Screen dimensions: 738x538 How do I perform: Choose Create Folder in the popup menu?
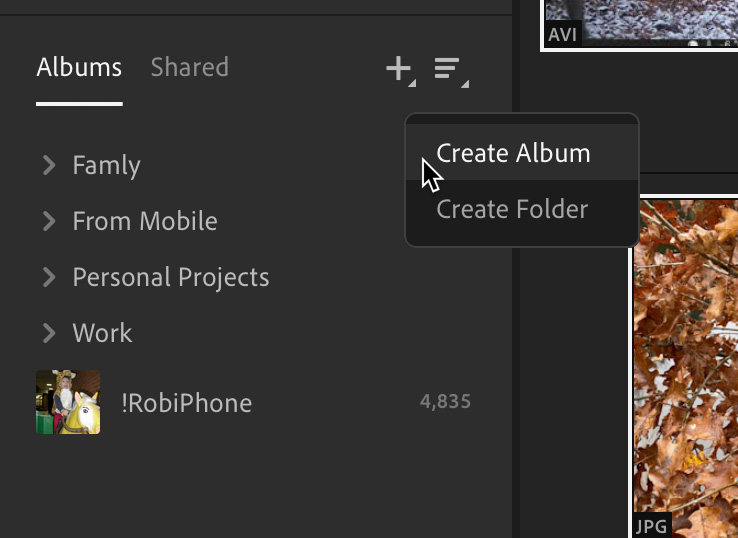tap(512, 210)
